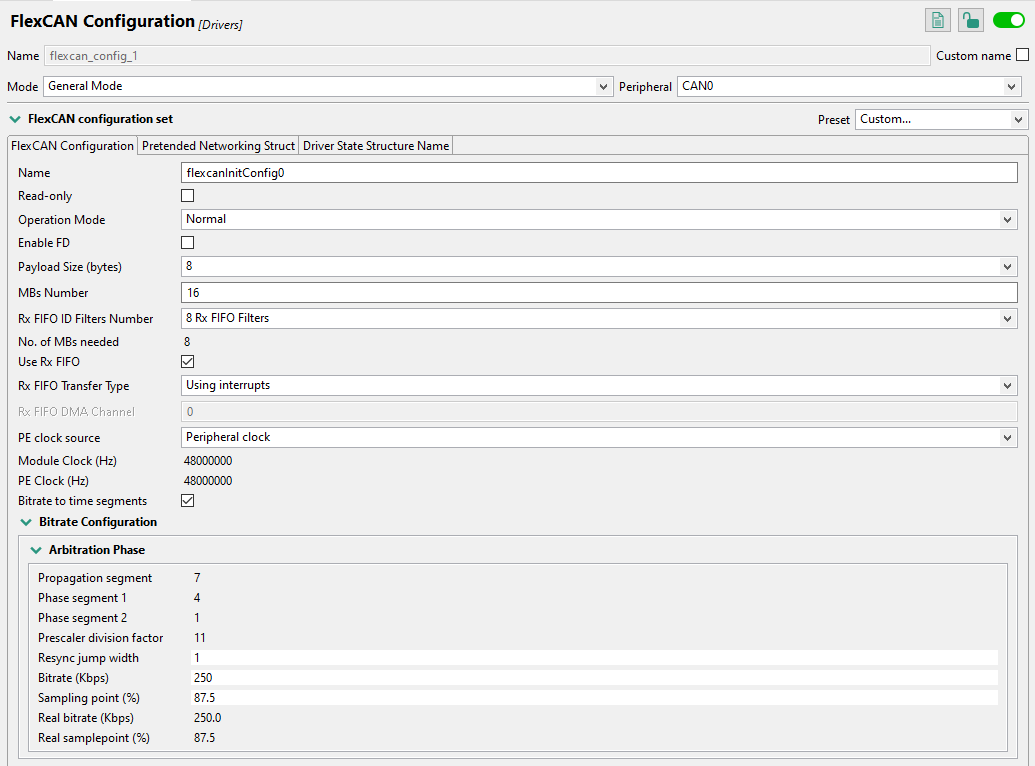Open the Peripheral CAN0 dropdown

pos(848,87)
